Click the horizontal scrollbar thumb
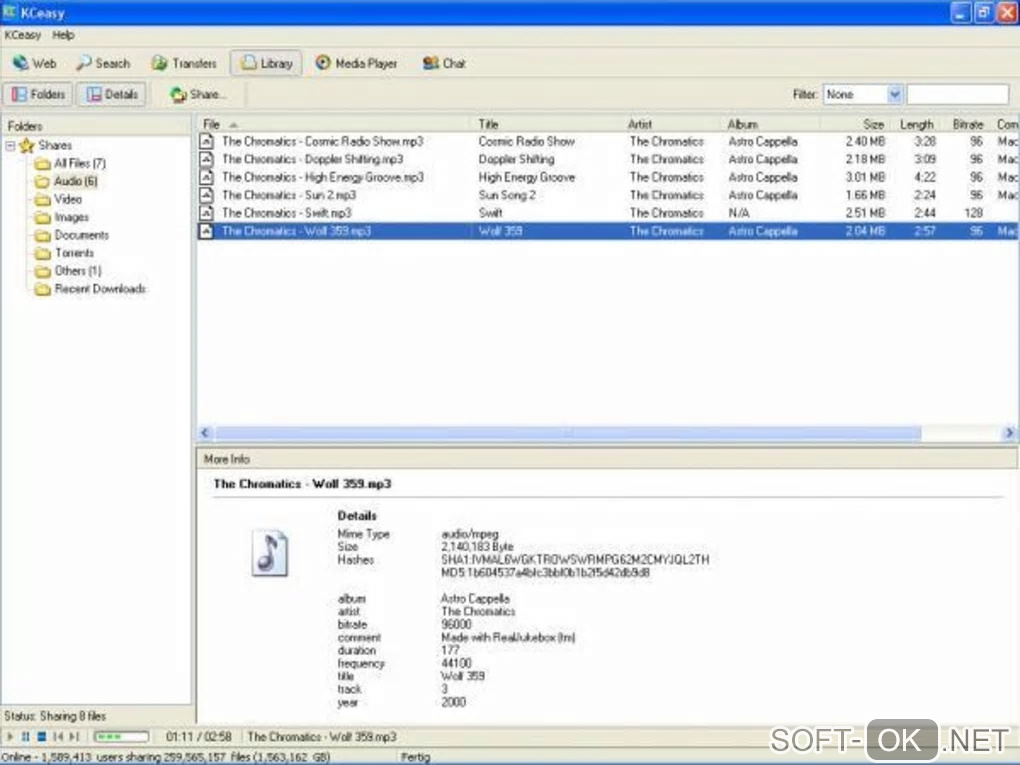This screenshot has height=765, width=1020. (x=568, y=433)
